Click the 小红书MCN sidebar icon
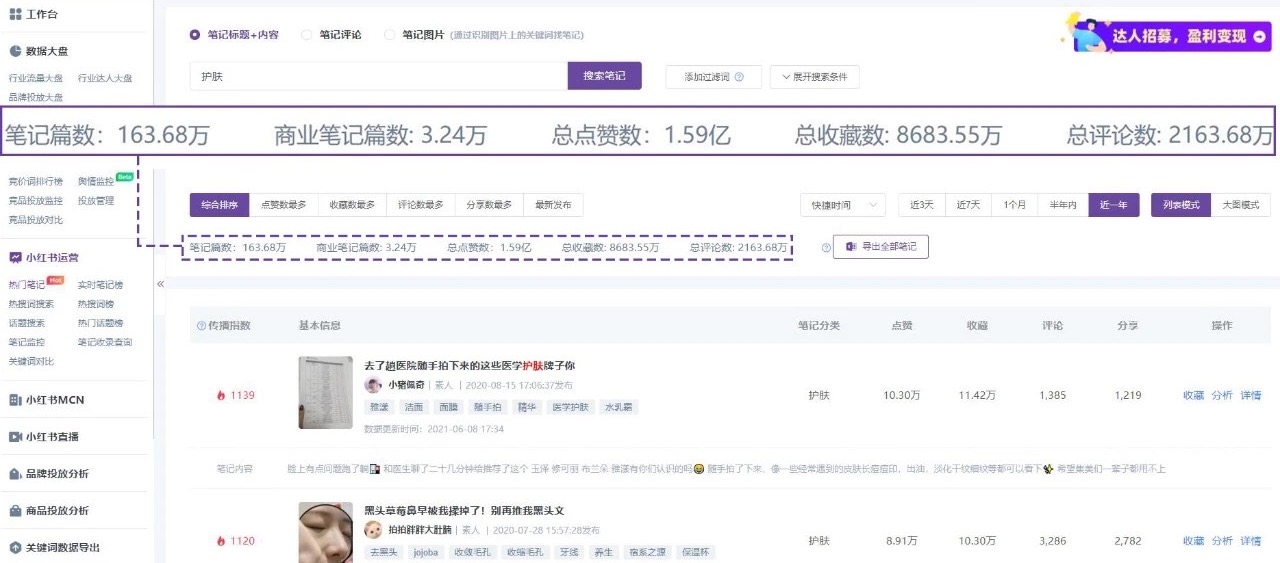Image resolution: width=1280 pixels, height=563 pixels. point(15,400)
